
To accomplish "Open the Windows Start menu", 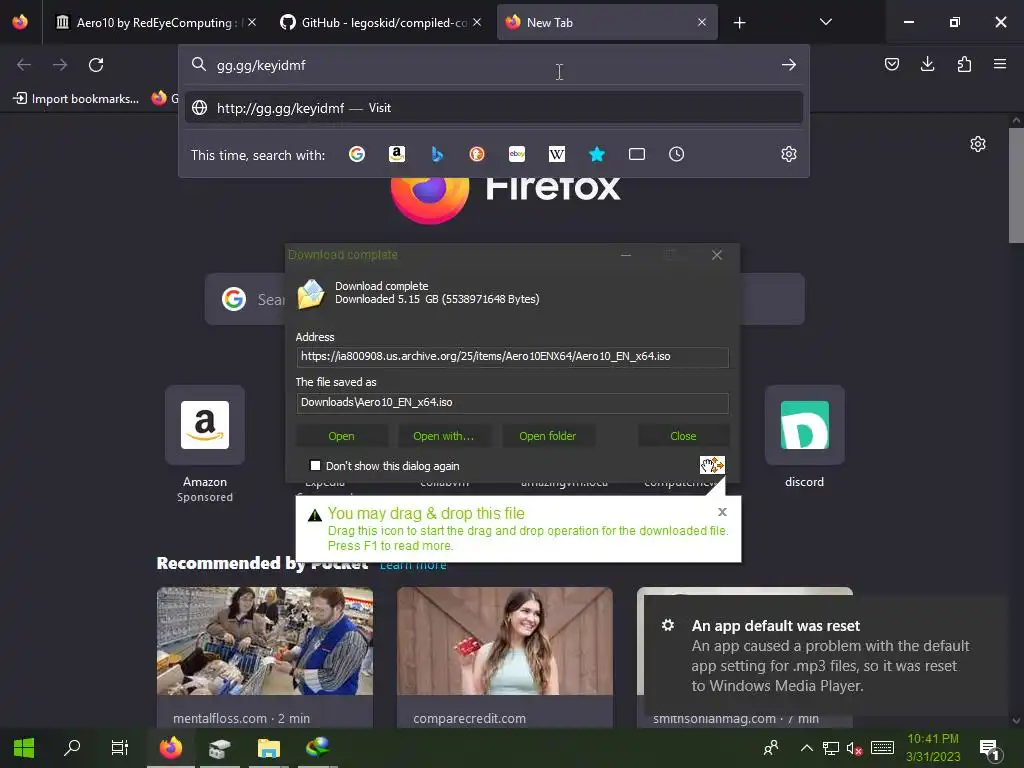I will coord(24,748).
